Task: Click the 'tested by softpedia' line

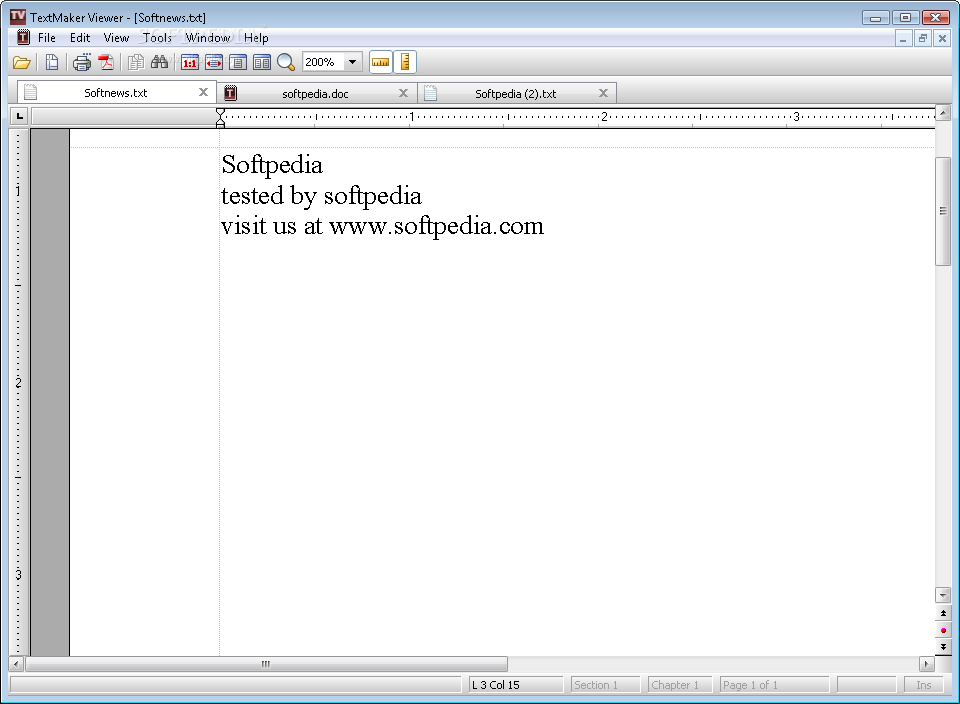Action: [x=321, y=196]
